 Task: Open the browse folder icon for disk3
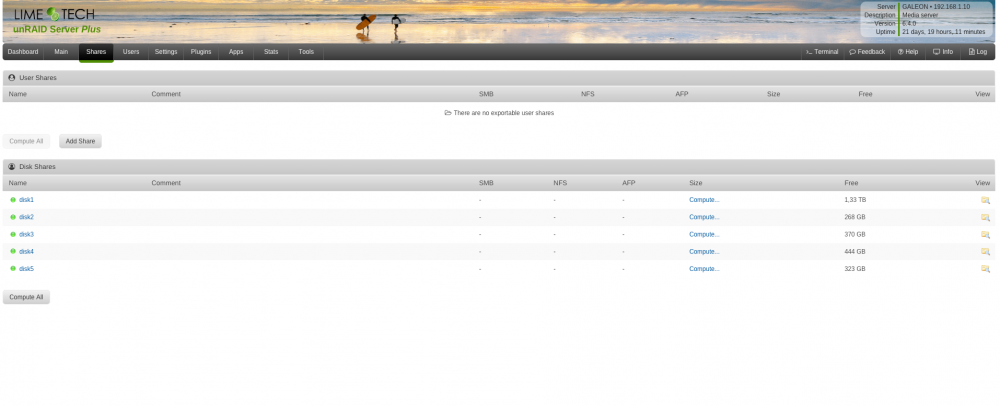click(x=985, y=235)
